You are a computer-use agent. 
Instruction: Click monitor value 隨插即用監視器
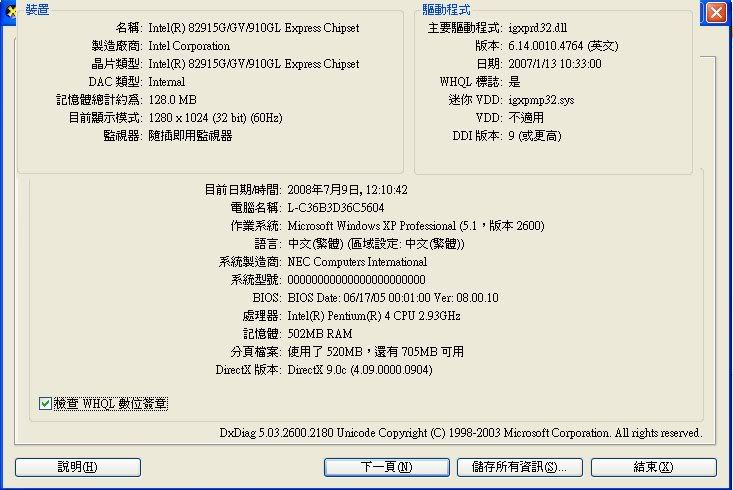click(190, 136)
